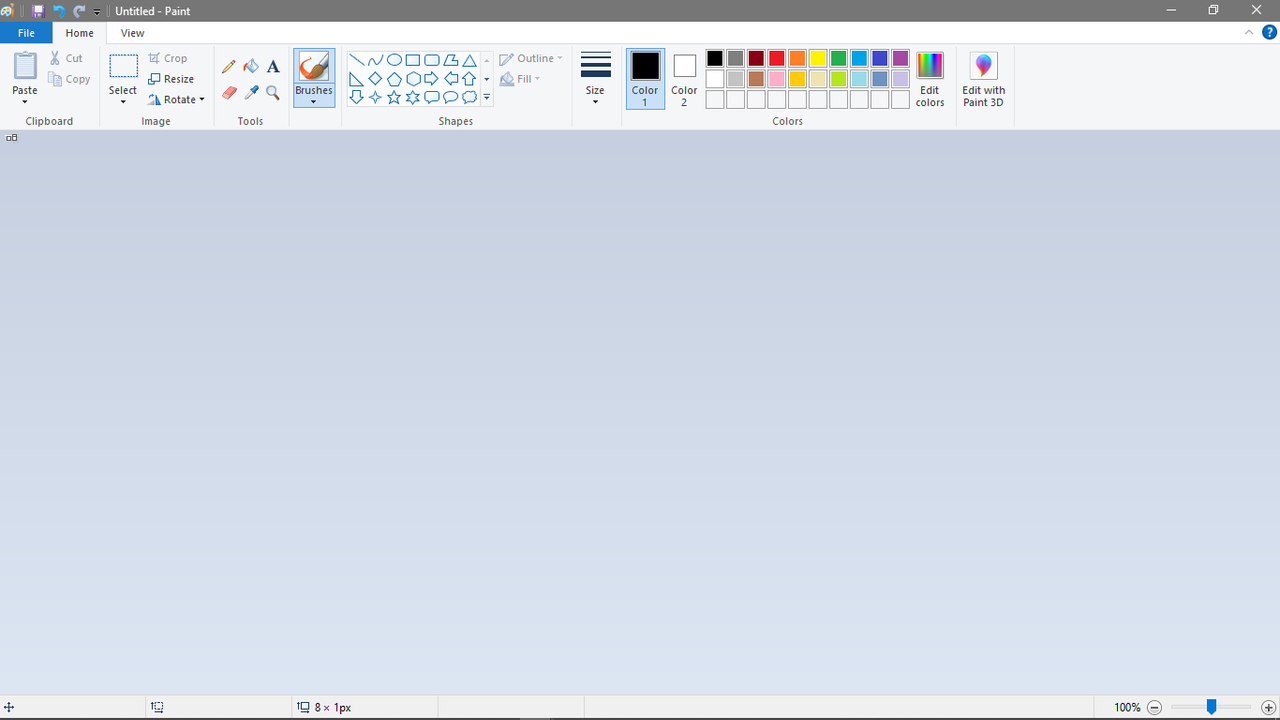Choose the Polygon shape
The height and width of the screenshot is (720, 1280).
point(451,60)
